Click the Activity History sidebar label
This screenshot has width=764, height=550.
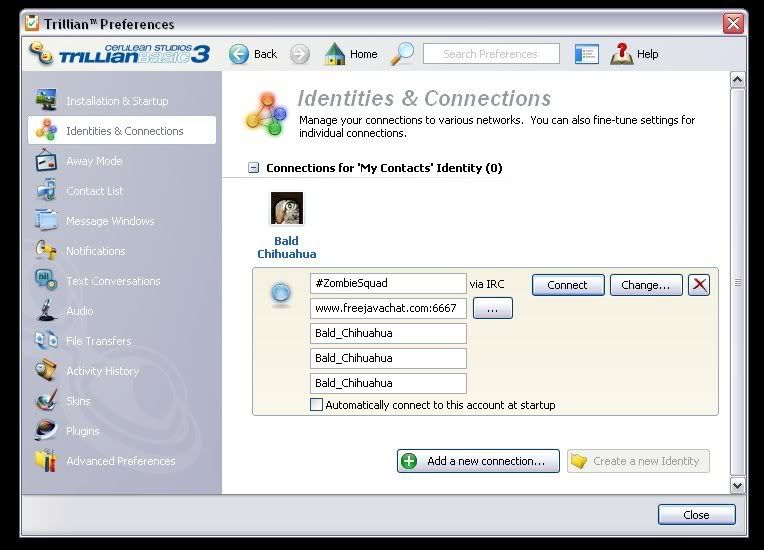point(103,371)
